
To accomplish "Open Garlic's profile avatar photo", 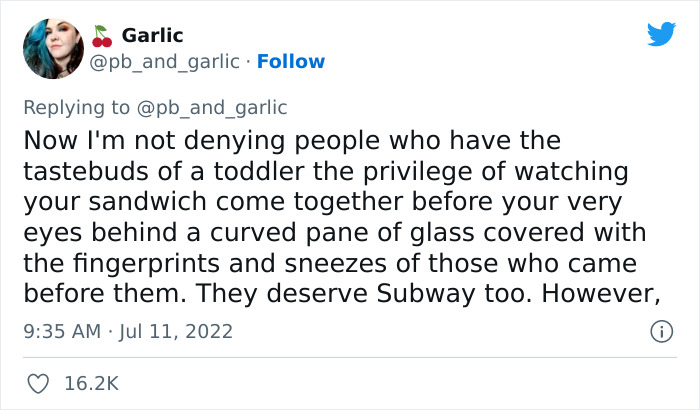I will pos(53,49).
